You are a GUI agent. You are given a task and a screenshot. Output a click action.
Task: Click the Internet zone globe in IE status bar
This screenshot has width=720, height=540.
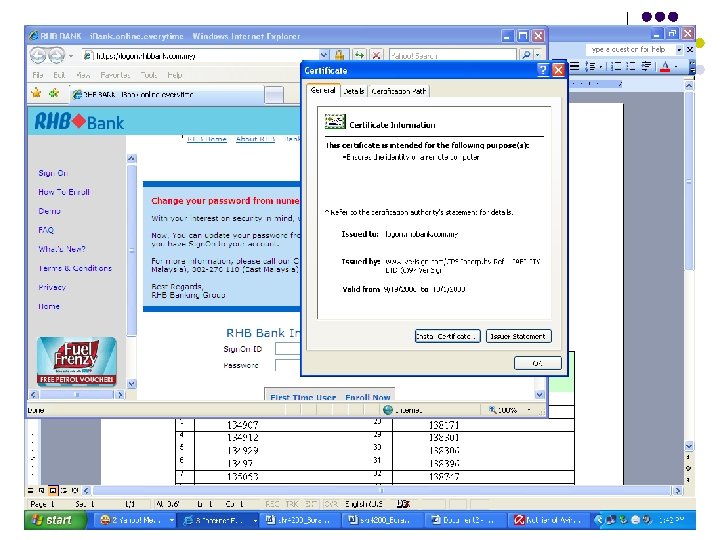coord(388,410)
